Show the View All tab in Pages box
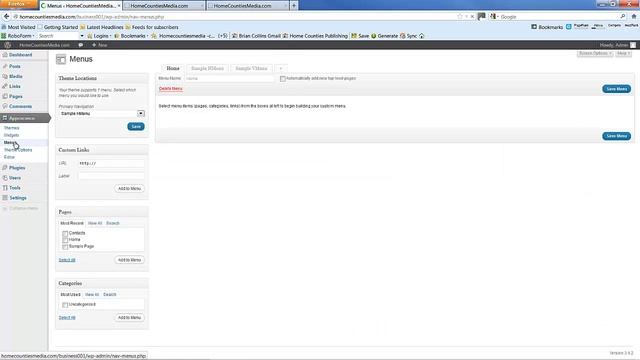Viewport: 640px width, 360px height. 95,223
